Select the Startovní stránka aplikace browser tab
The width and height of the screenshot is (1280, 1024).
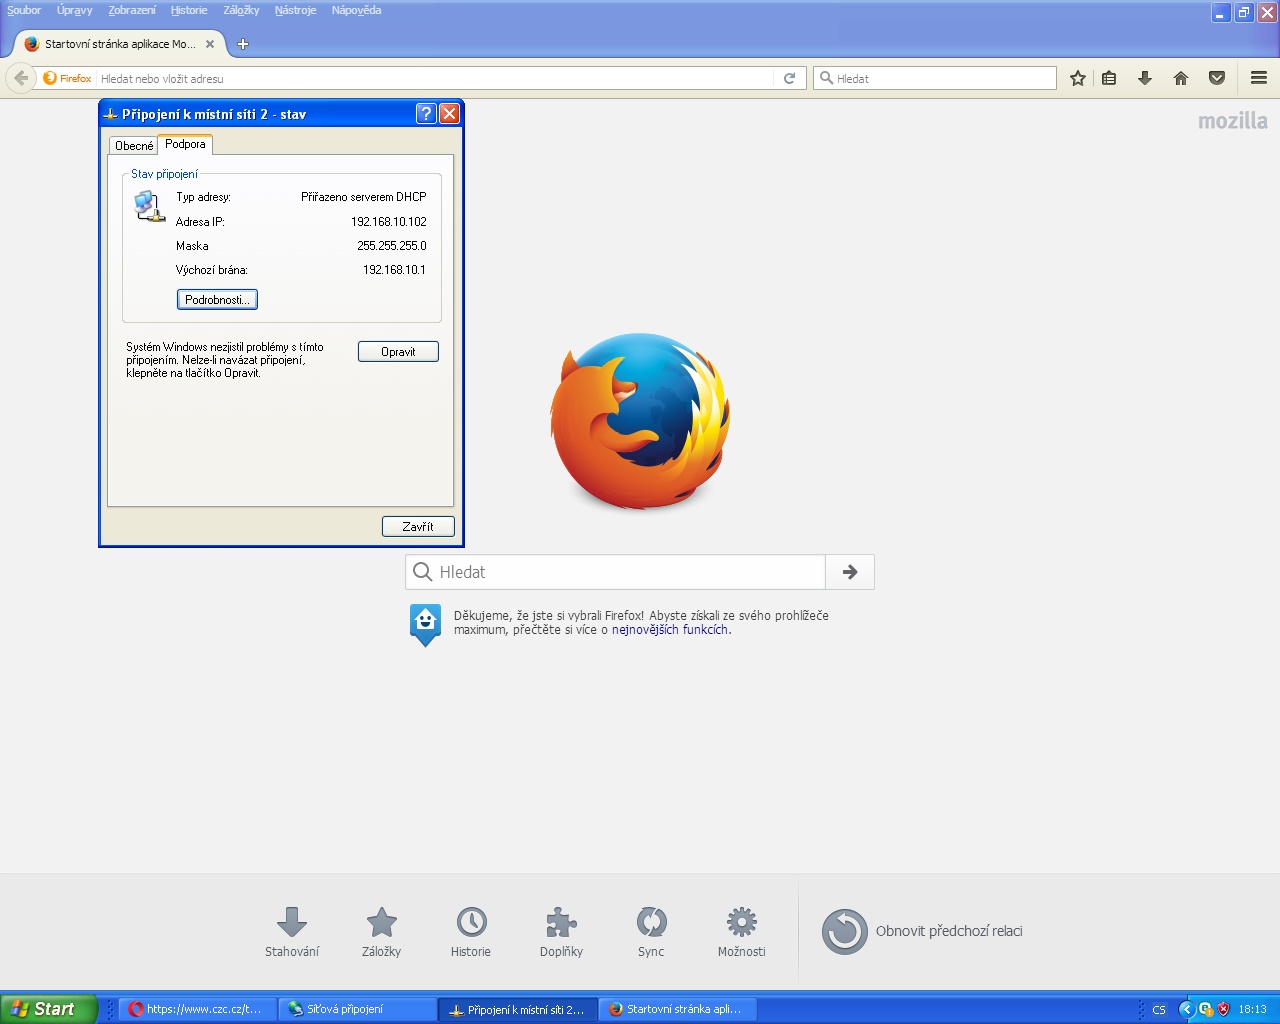119,44
